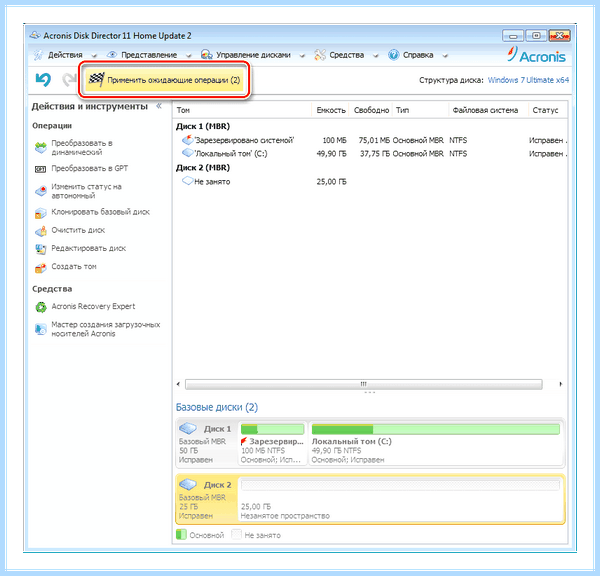
Task: Open the Действия menu
Action: [x=65, y=55]
